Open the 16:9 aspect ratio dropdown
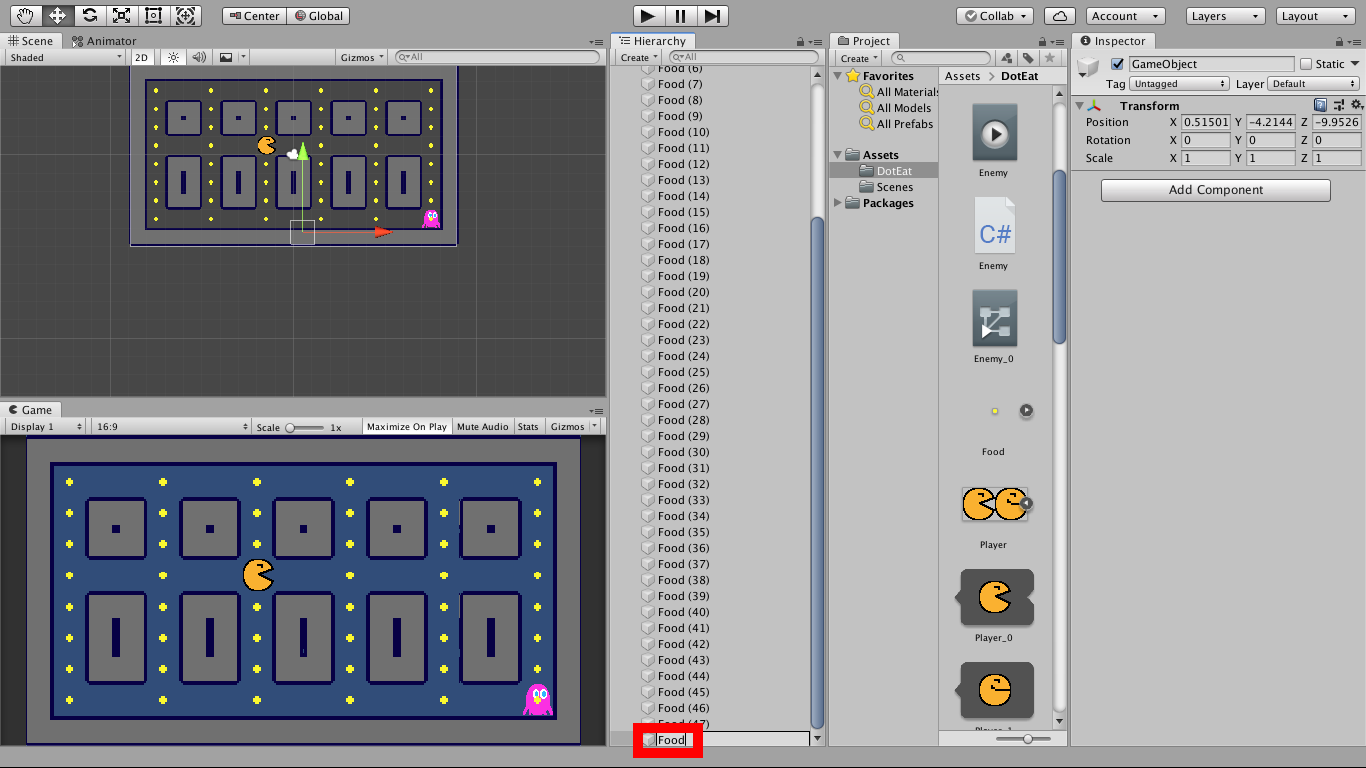This screenshot has height=768, width=1366. (x=171, y=427)
